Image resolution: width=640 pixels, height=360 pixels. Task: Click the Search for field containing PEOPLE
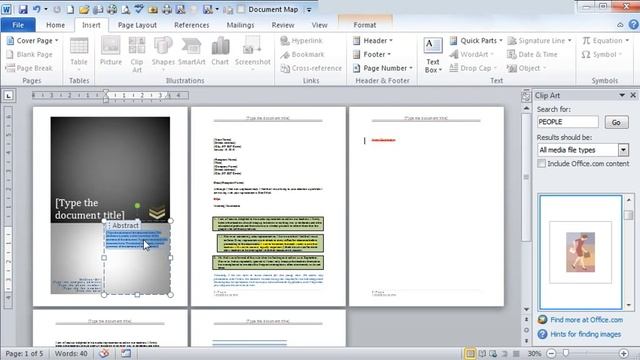point(568,122)
